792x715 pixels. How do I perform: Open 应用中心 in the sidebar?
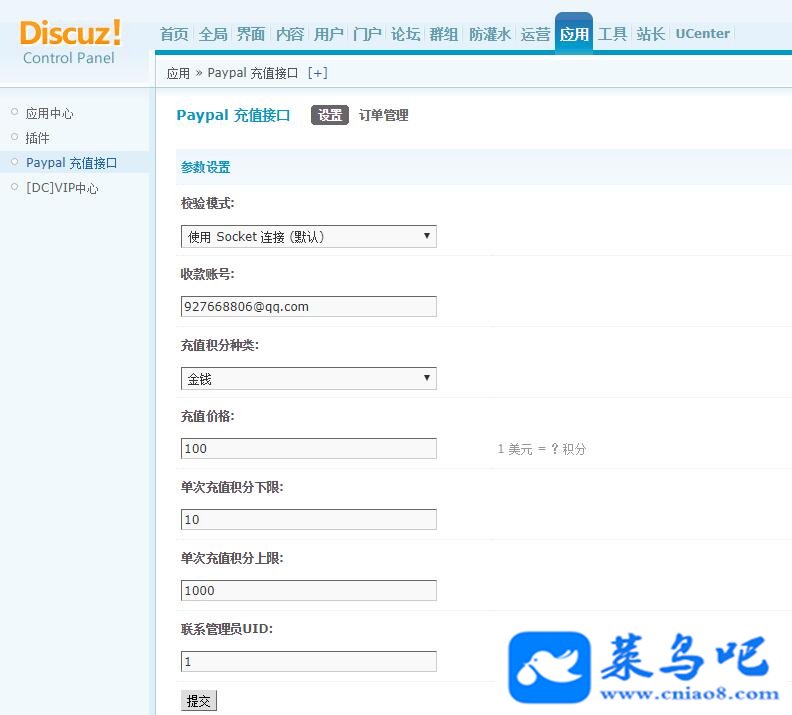[x=50, y=113]
